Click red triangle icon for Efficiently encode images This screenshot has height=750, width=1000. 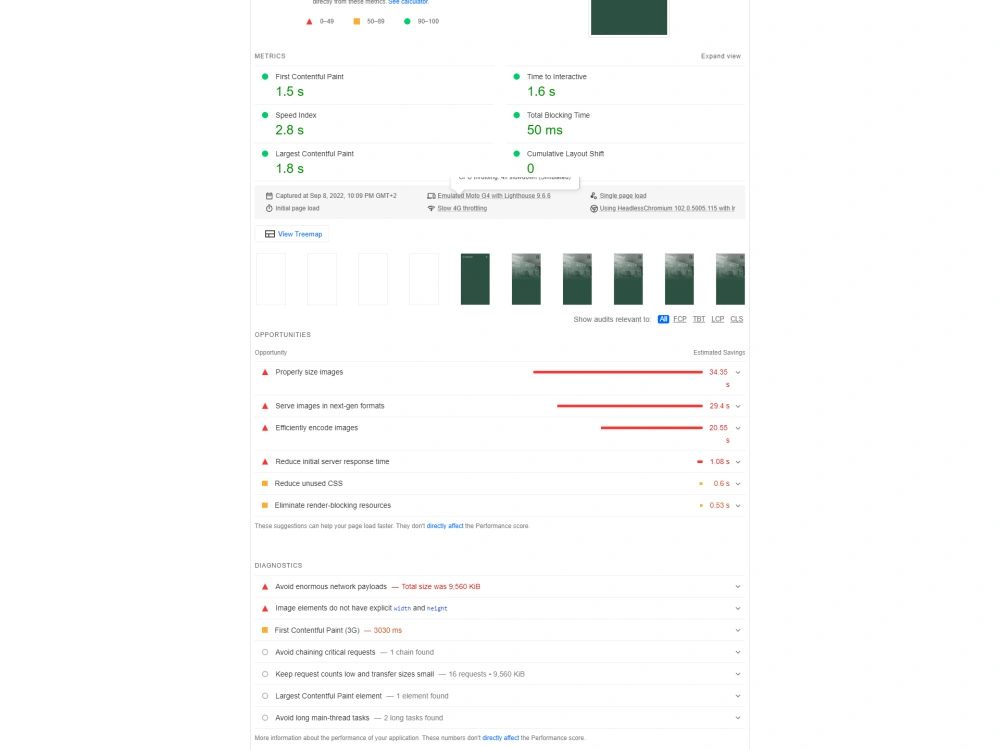265,428
